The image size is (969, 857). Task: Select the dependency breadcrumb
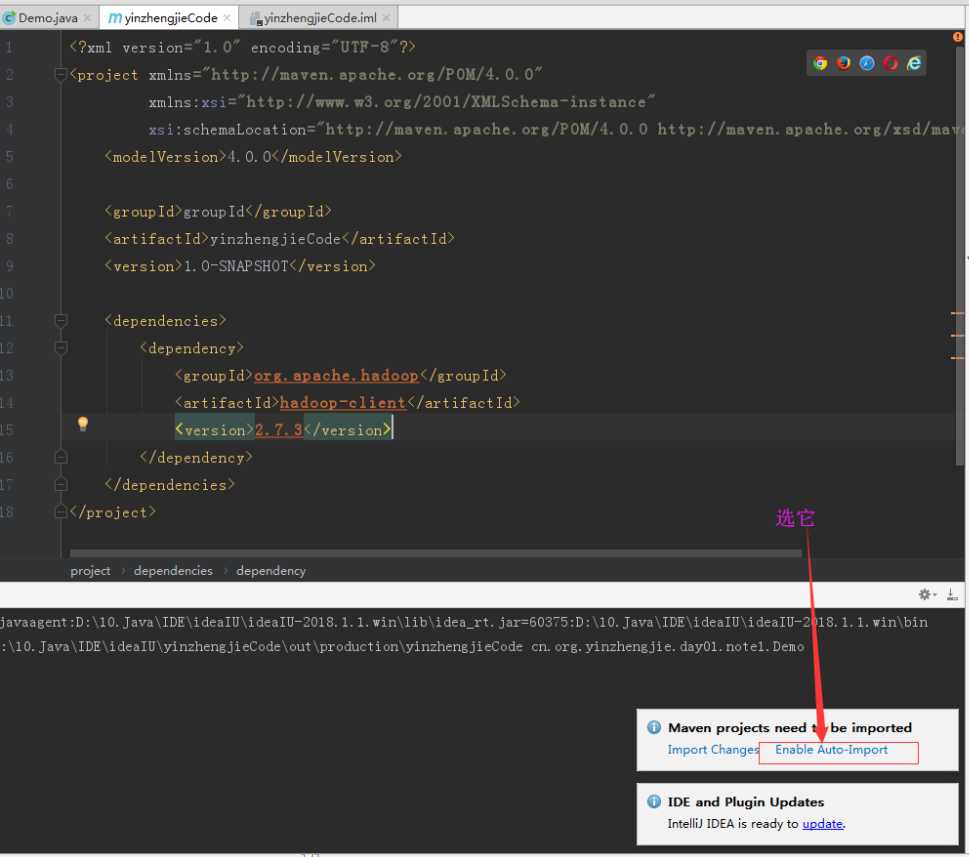click(271, 571)
